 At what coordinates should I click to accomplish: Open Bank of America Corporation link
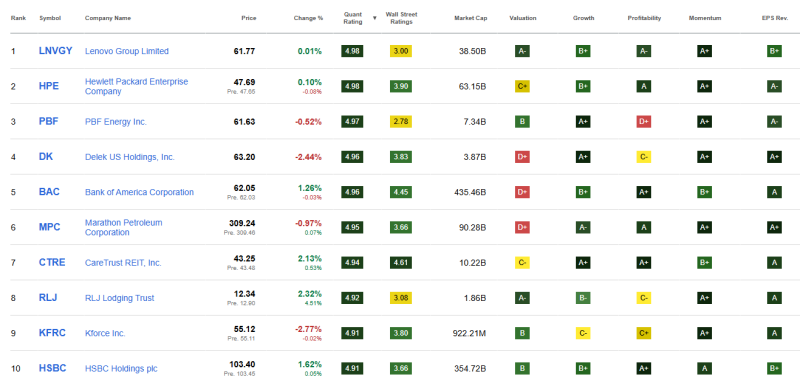(139, 192)
